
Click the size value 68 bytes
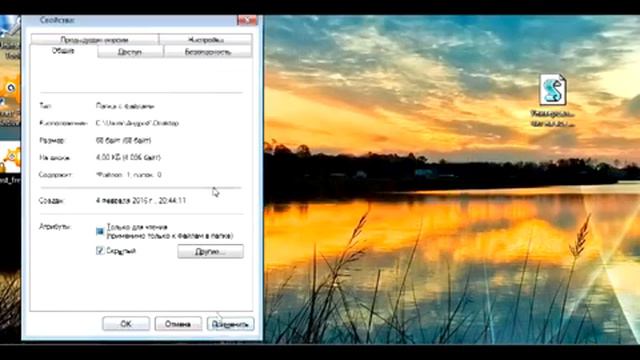(123, 140)
